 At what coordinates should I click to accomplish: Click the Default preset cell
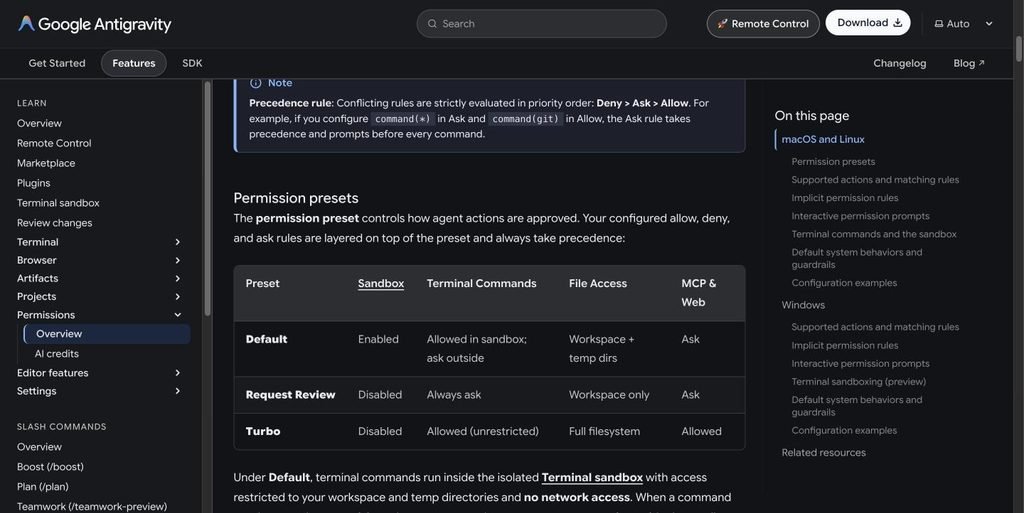pos(266,339)
